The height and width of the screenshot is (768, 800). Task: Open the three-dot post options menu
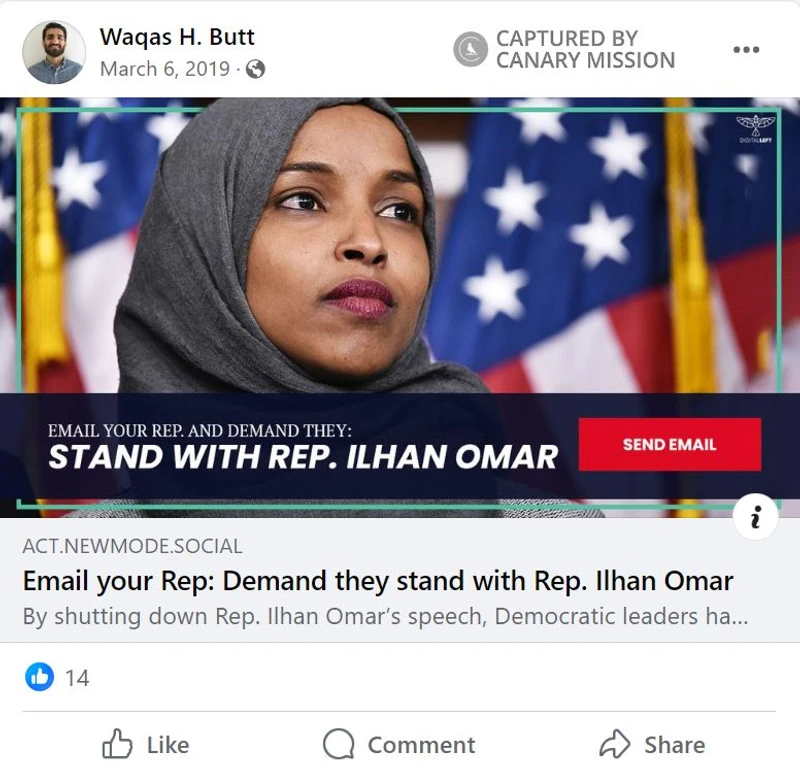tap(746, 49)
